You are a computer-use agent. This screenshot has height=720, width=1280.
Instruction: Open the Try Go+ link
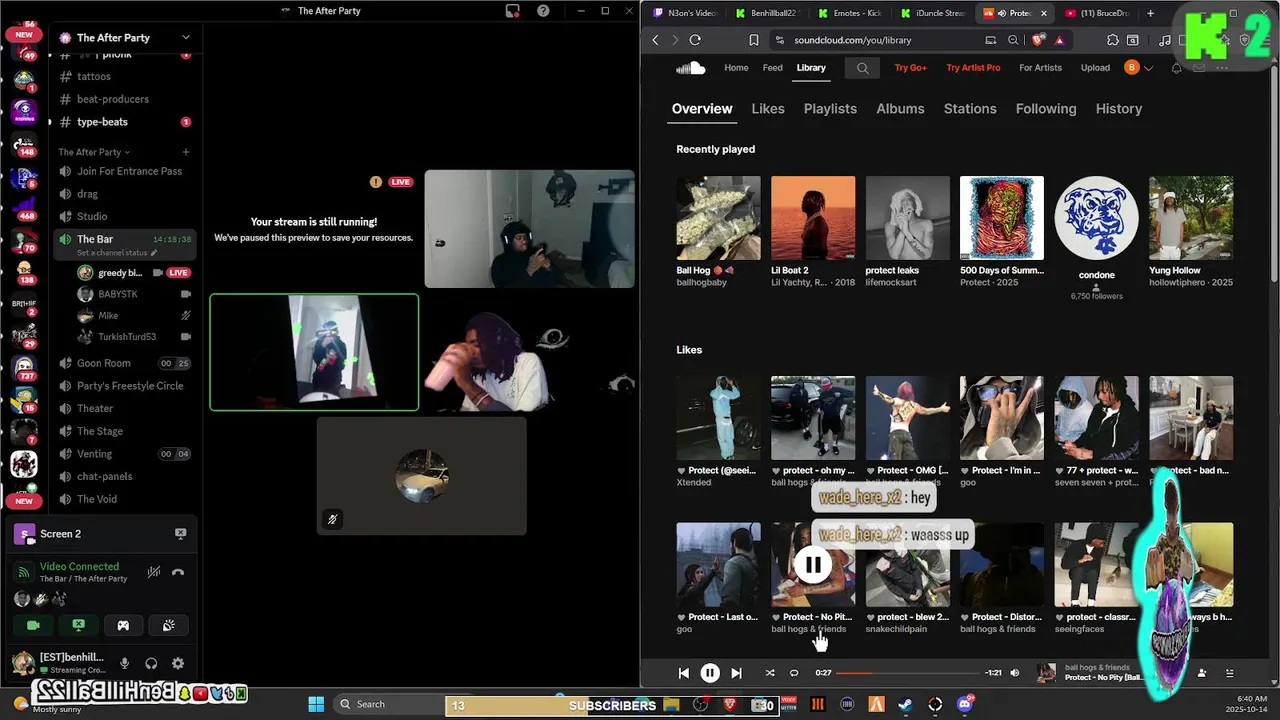click(x=911, y=68)
